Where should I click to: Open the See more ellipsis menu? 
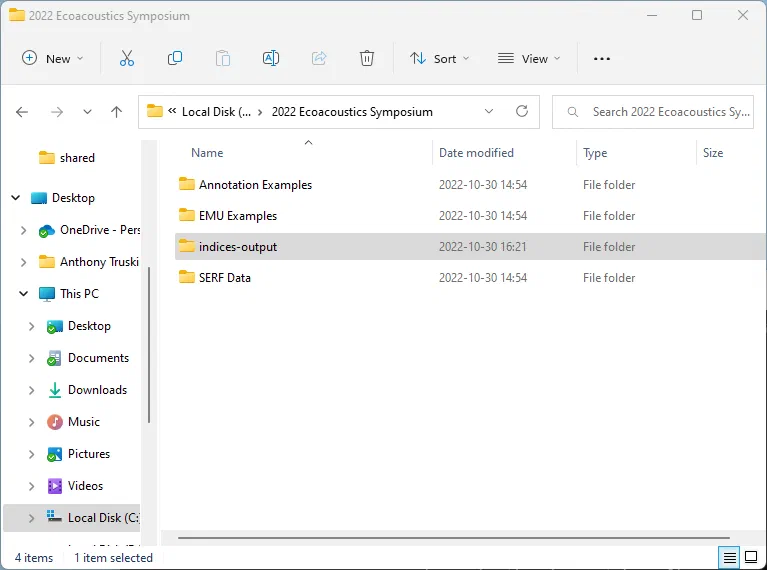coord(602,59)
